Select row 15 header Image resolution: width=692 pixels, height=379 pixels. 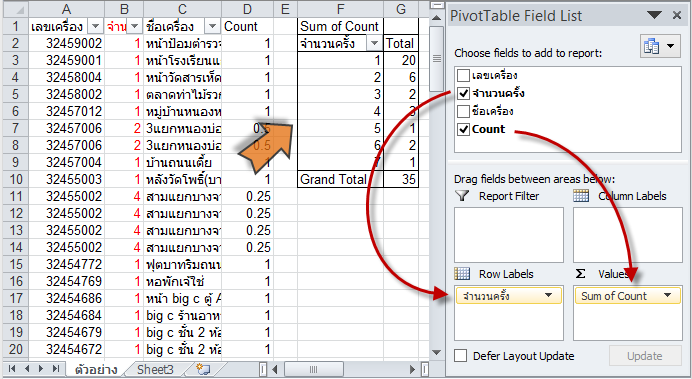click(15, 265)
